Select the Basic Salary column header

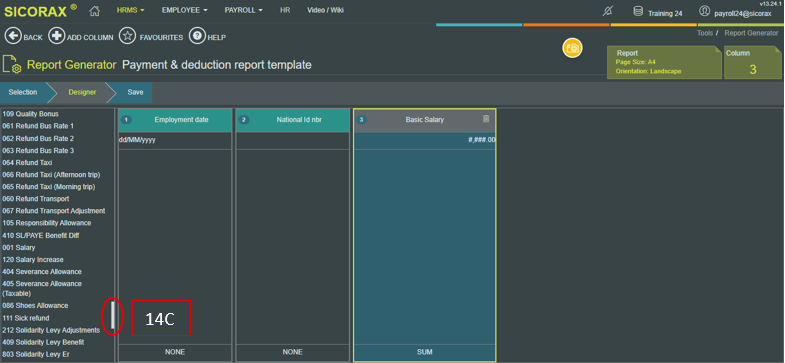click(425, 120)
